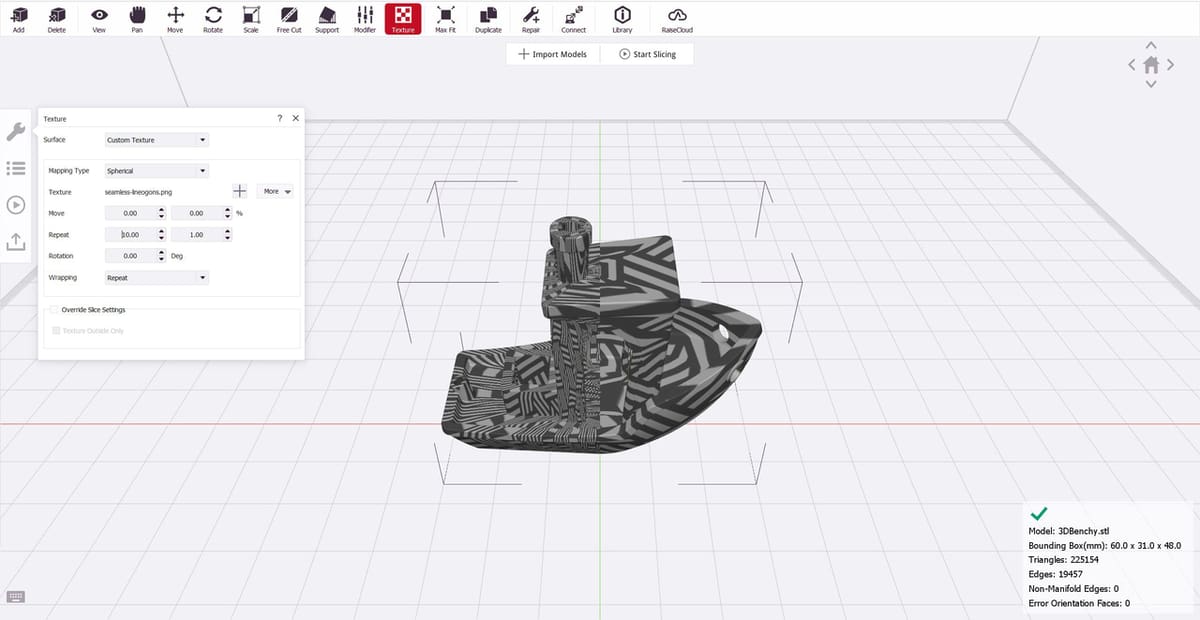
Task: Click the left arrow beside home navigator
Action: pos(1132,65)
